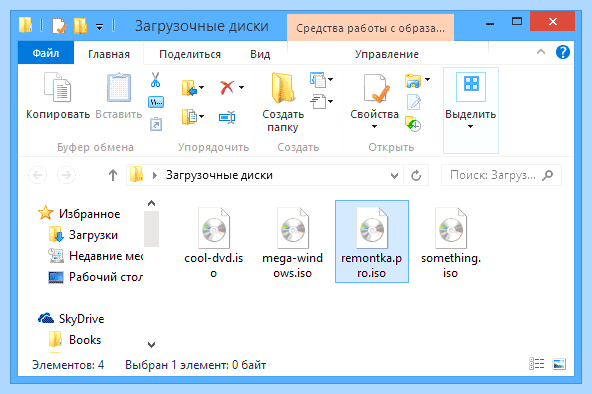Open the New item dropdown
The width and height of the screenshot is (592, 394).
pyautogui.click(x=321, y=80)
